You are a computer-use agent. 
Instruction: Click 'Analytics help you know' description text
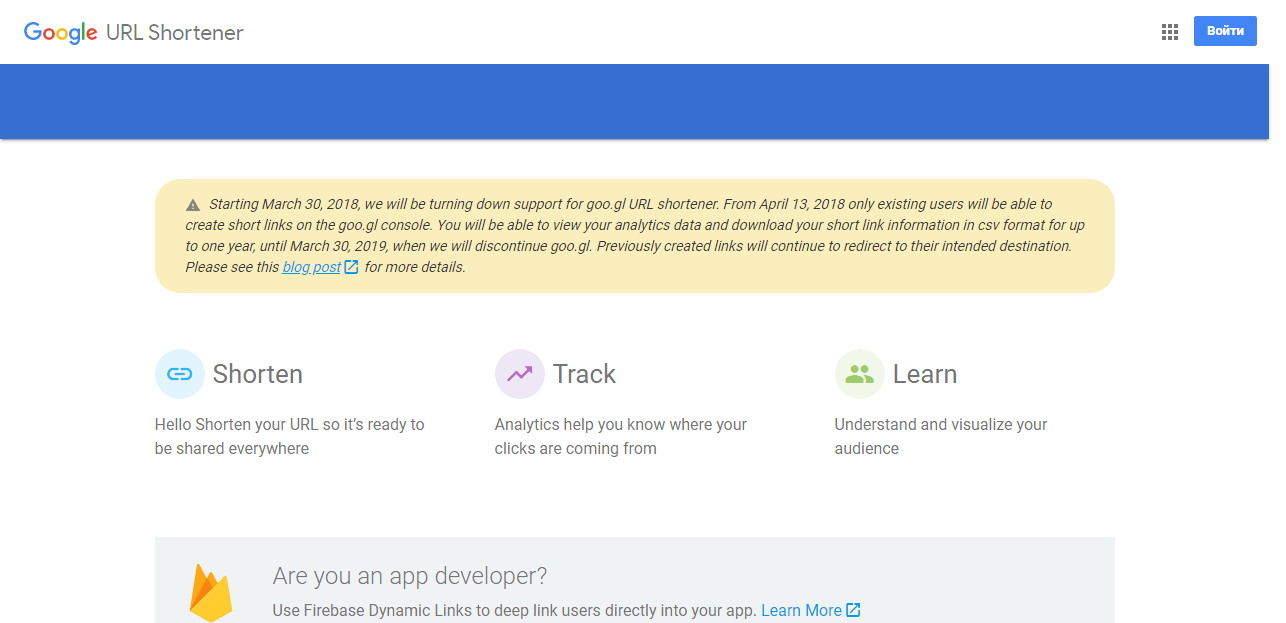[x=621, y=436]
